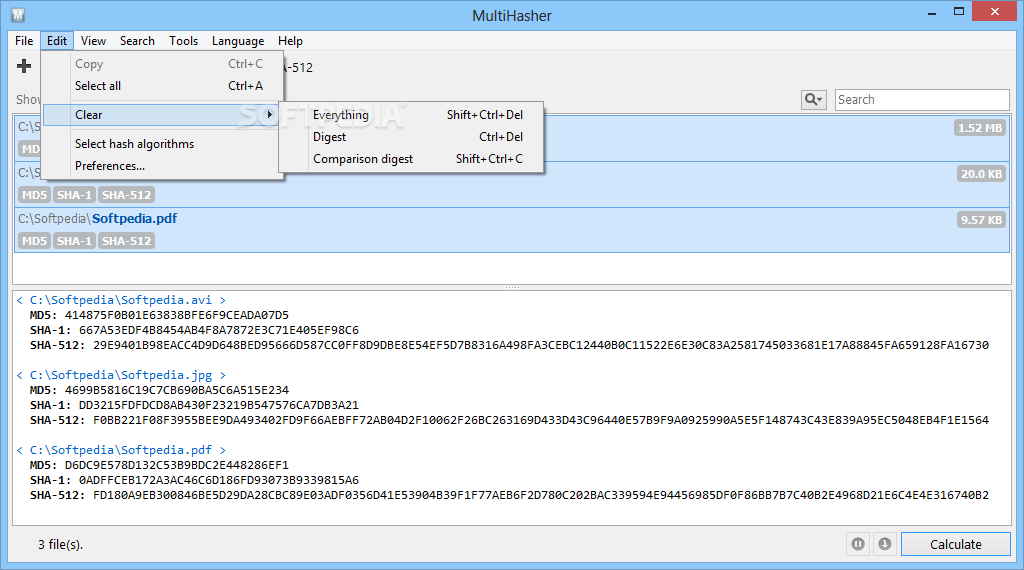Image resolution: width=1024 pixels, height=570 pixels.
Task: Click the SHA-512 tag of Softpedia.pdf
Action: [x=126, y=241]
